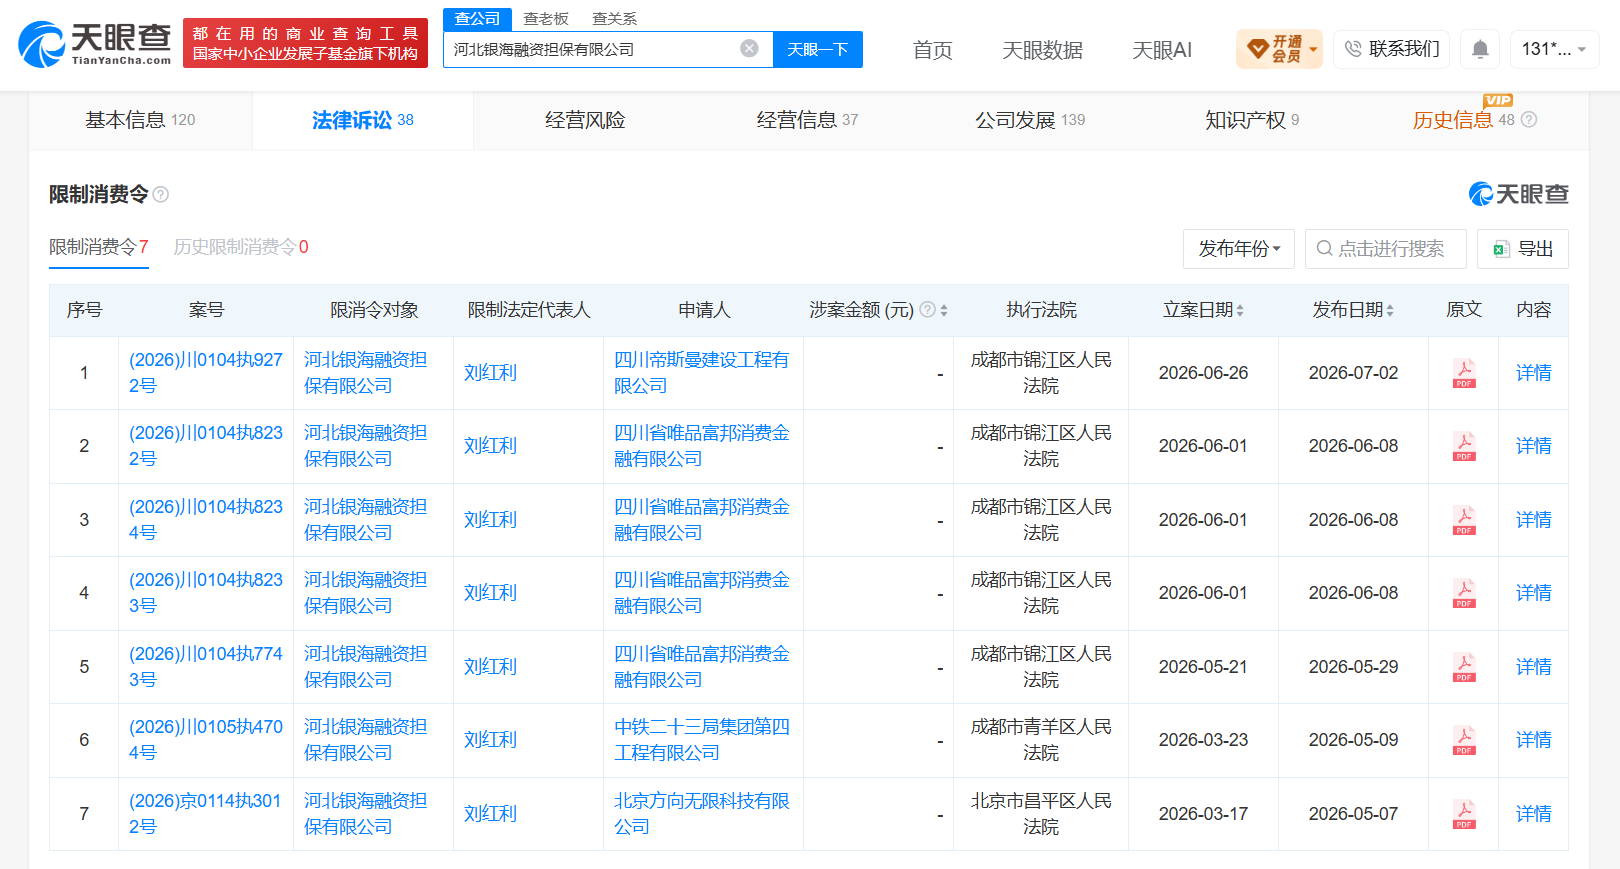Click the 点击进行搜索 filter search field

[1386, 249]
